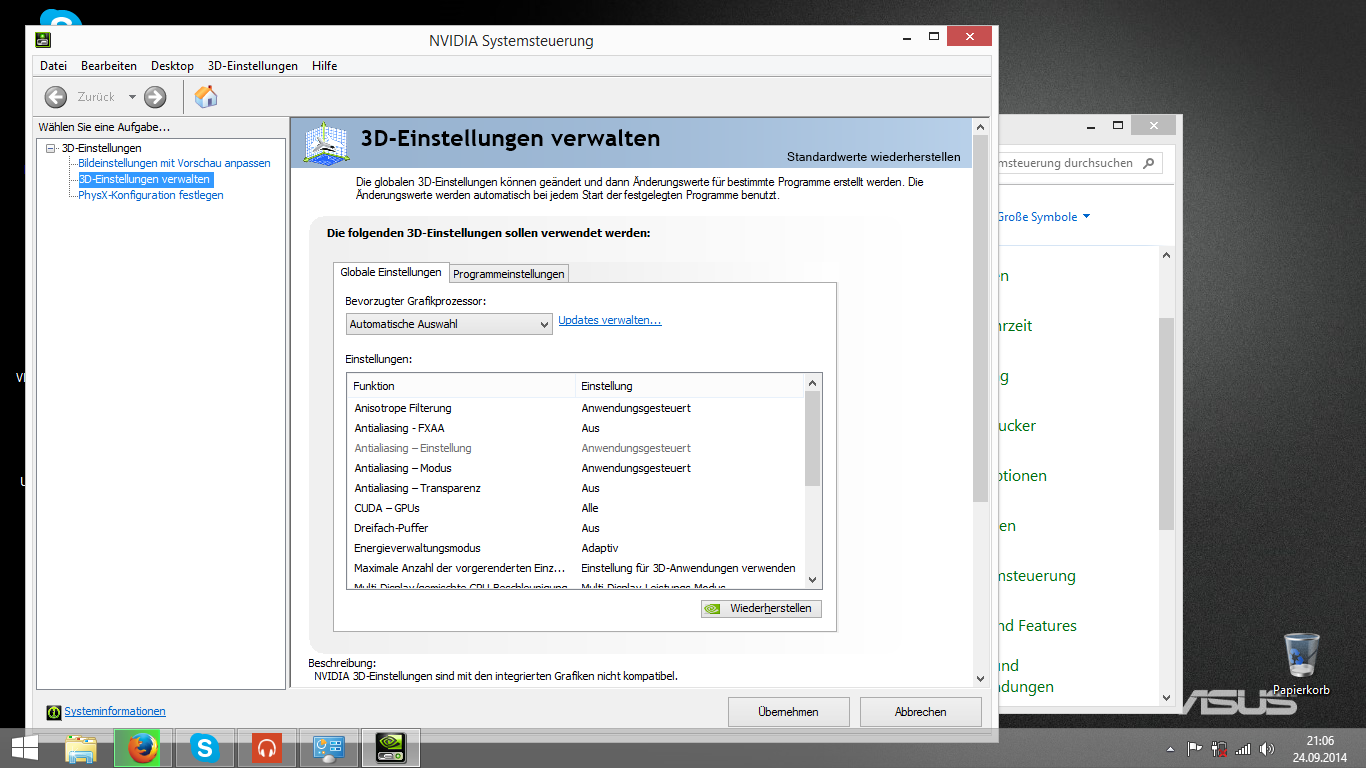Open the Datei menu

click(x=53, y=66)
